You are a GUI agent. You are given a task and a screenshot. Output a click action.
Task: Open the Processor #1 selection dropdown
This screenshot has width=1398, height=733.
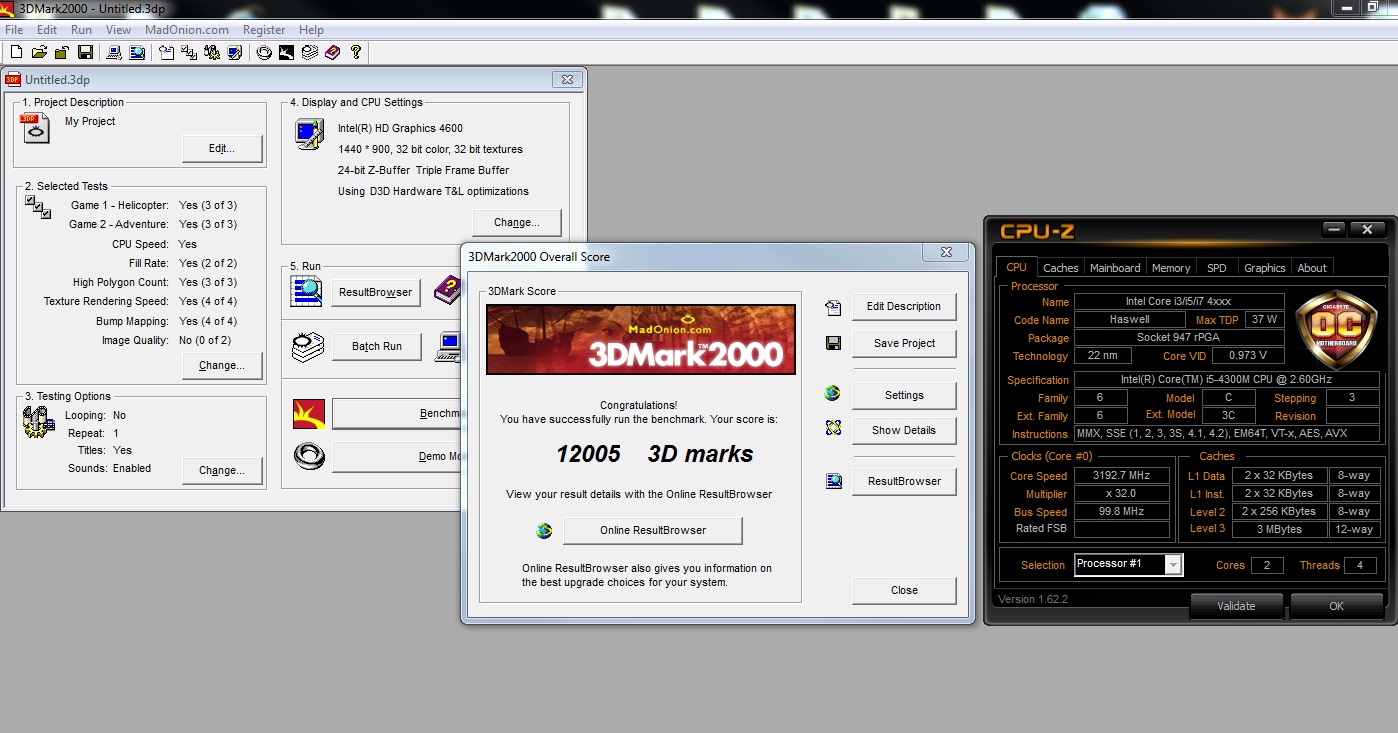tap(1173, 565)
